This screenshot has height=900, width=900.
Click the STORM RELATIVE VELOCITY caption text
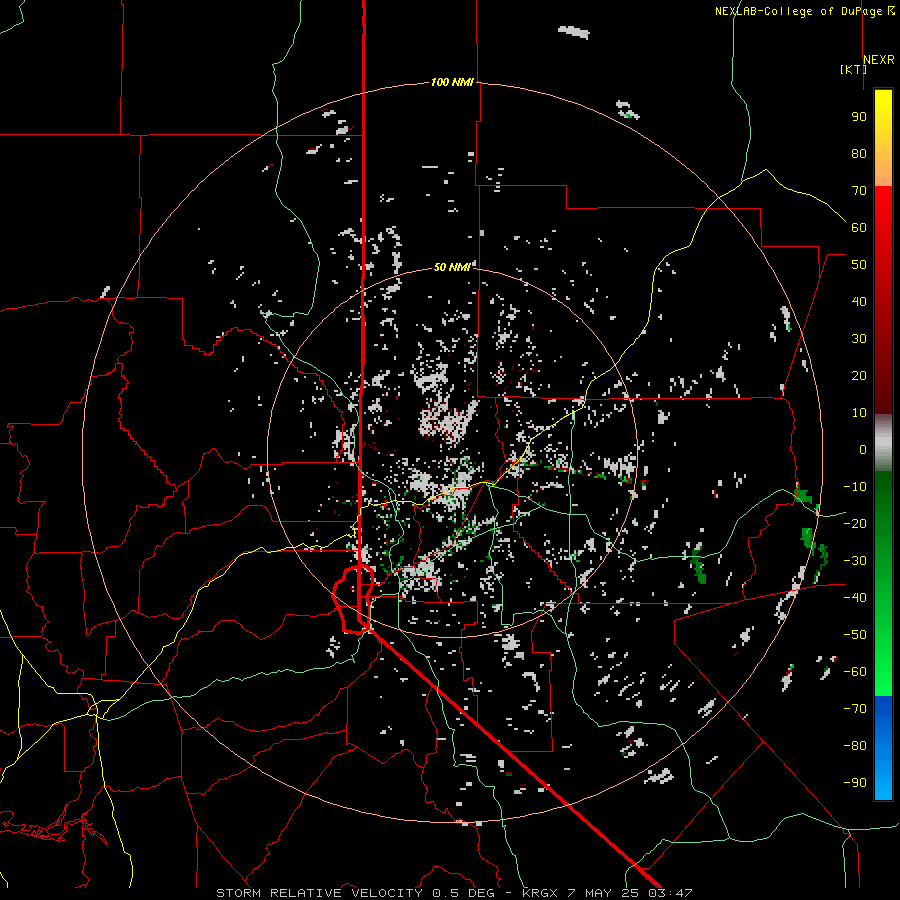(x=319, y=893)
